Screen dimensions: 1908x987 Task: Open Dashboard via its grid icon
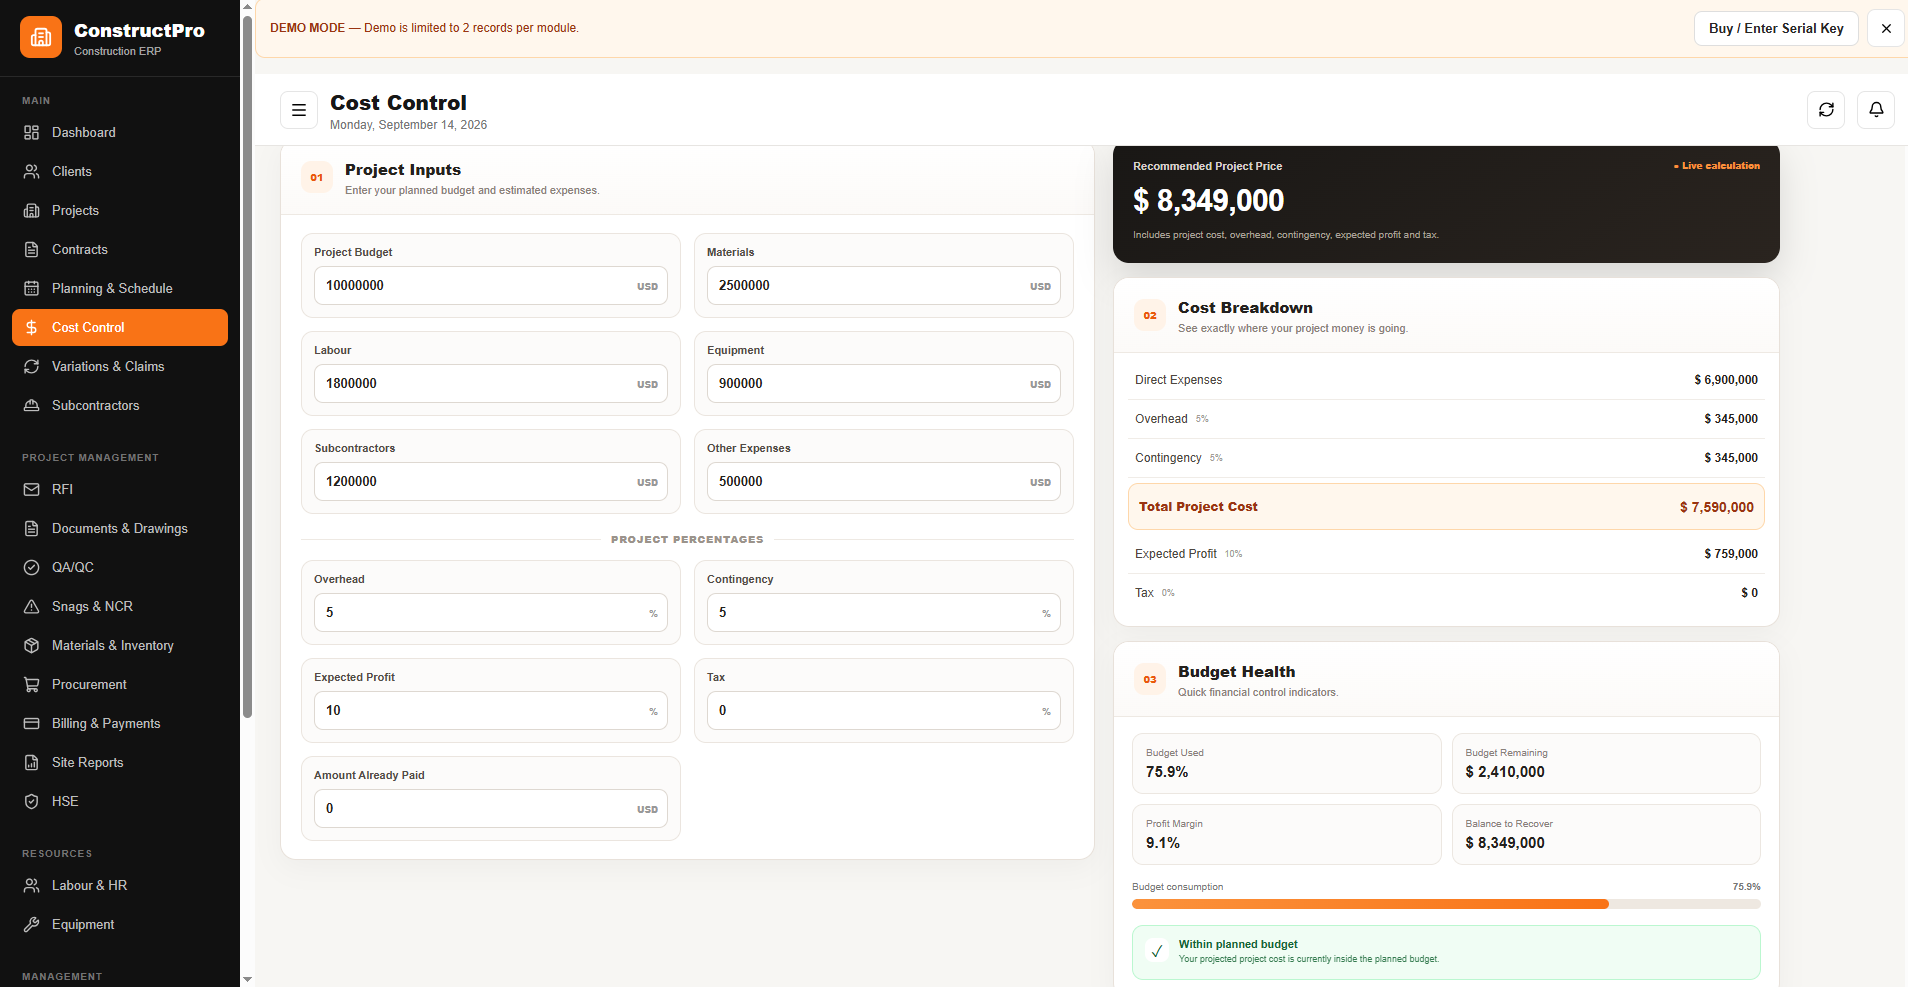(32, 133)
